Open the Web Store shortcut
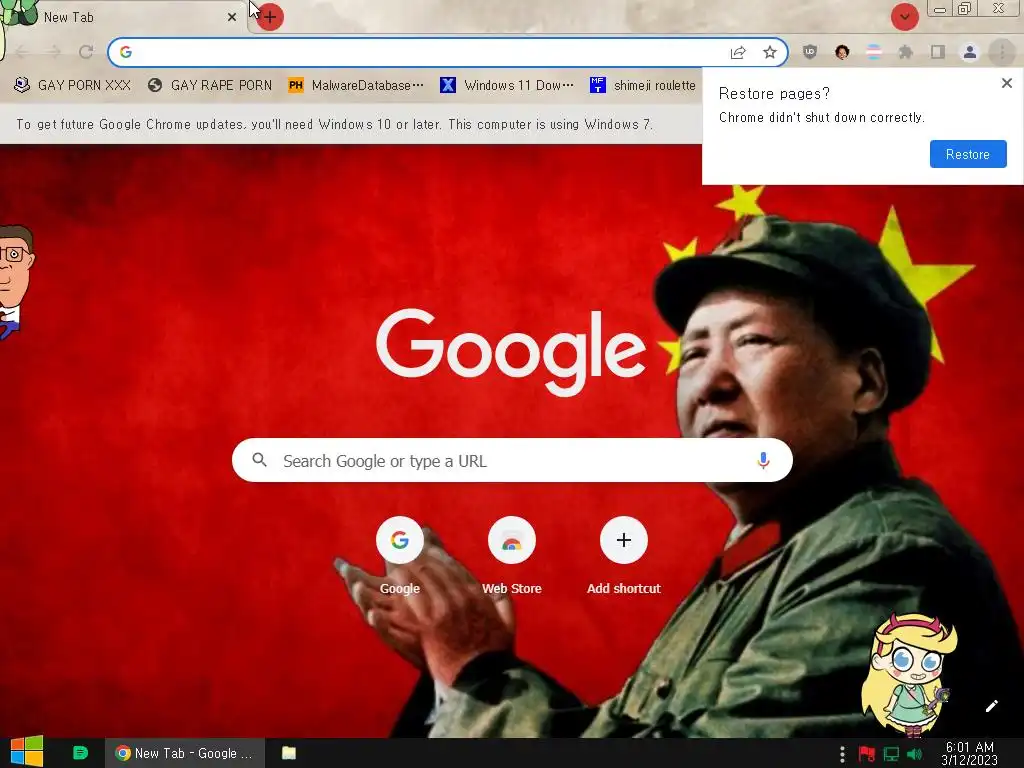Image resolution: width=1024 pixels, height=768 pixels. coord(512,556)
